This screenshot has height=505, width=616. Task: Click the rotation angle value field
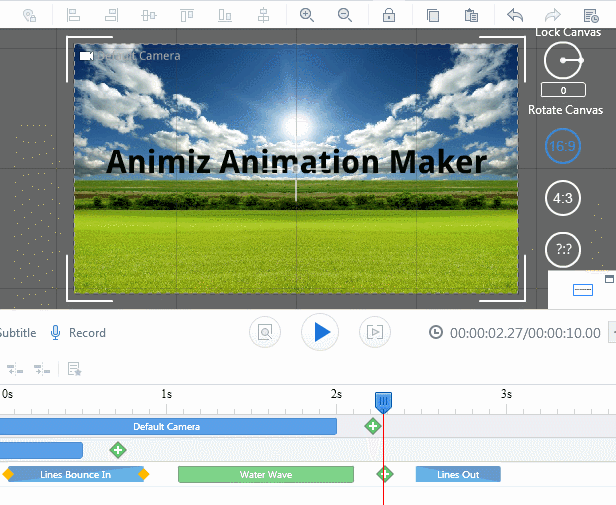563,90
